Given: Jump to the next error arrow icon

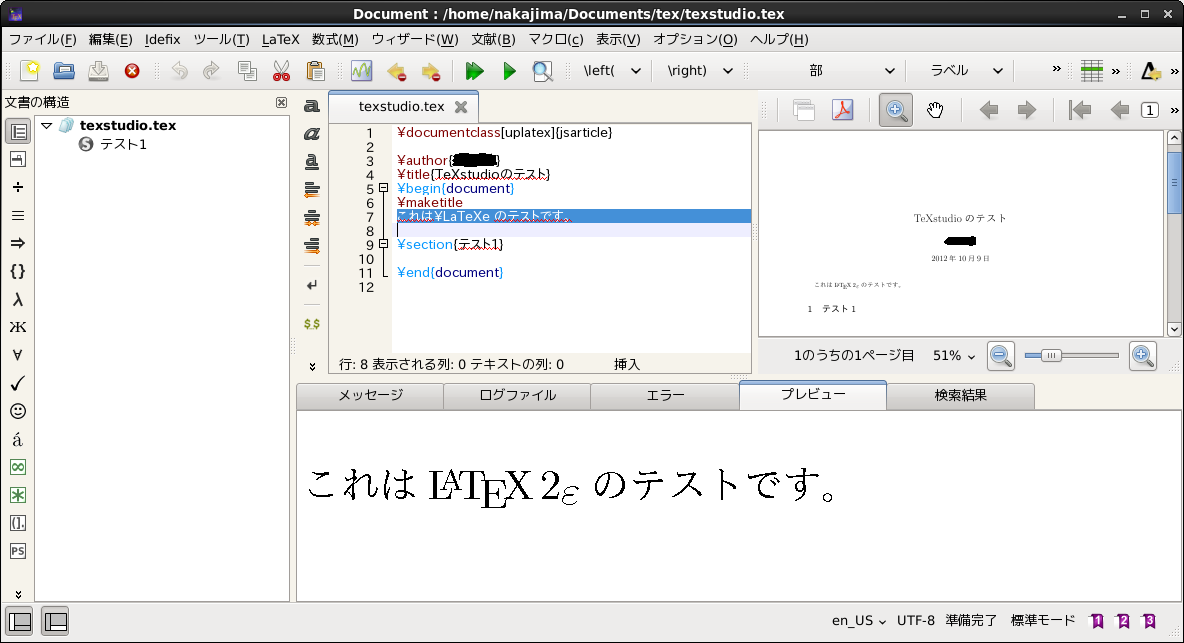Looking at the screenshot, I should (431, 72).
